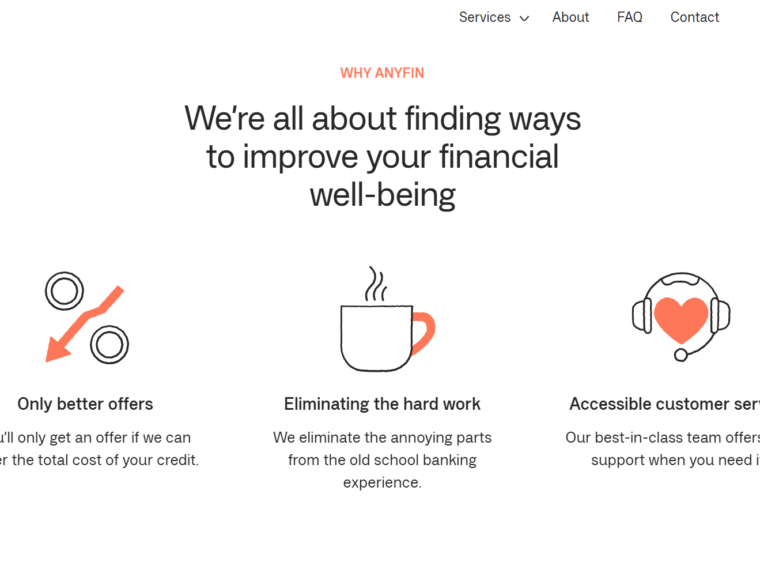Open the Contact page
760x570 pixels.
tap(695, 17)
